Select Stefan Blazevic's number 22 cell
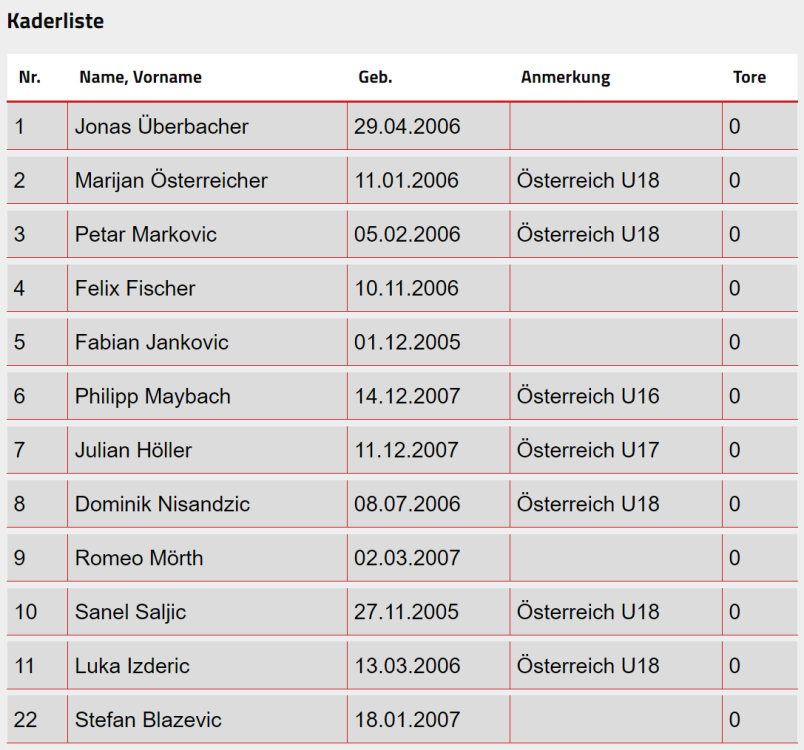This screenshot has height=750, width=804. 26,721
